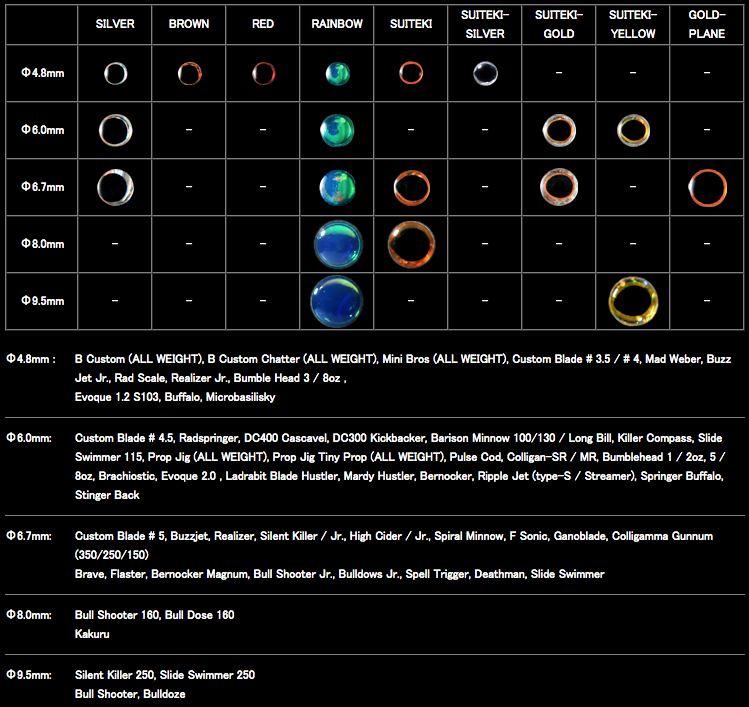Click the Suiteki-Silver 4.8mm eye image
Screen dimensions: 749x707
click(x=485, y=74)
